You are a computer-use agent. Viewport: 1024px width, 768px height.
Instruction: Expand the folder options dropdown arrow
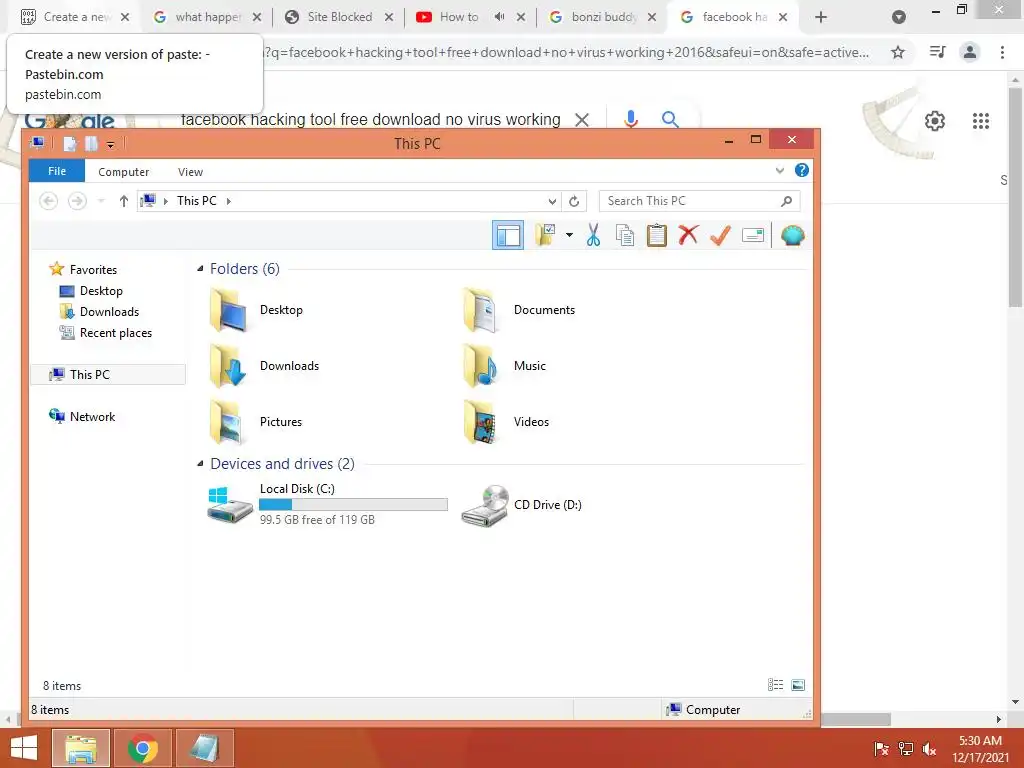click(569, 235)
